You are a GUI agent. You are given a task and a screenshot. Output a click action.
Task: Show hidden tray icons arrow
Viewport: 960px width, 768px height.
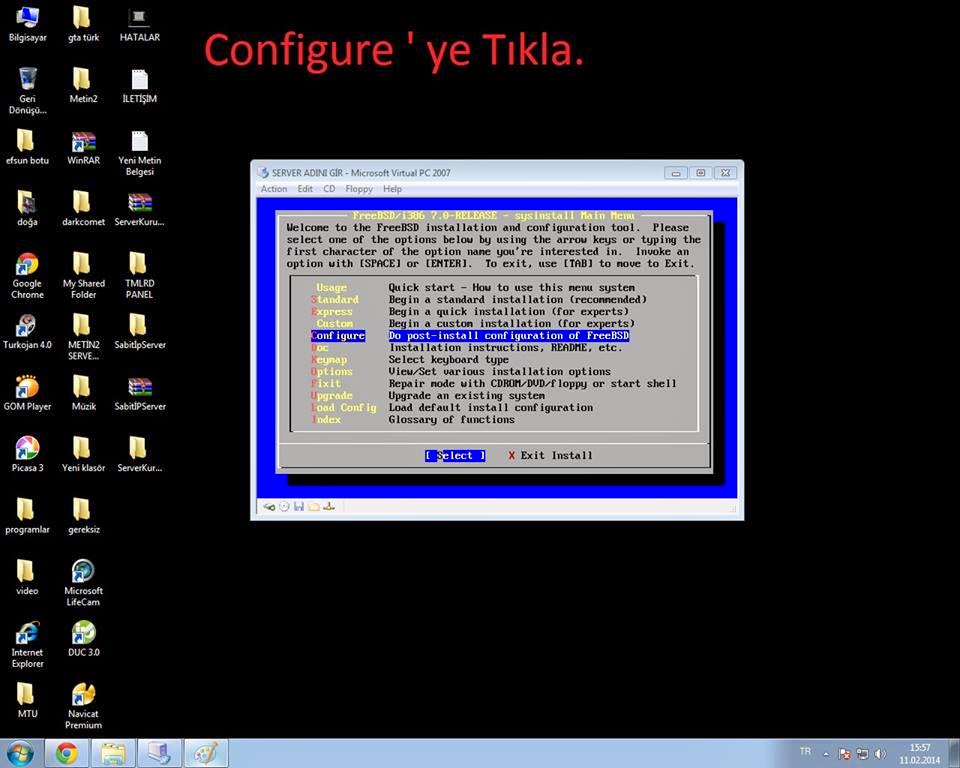click(x=826, y=754)
